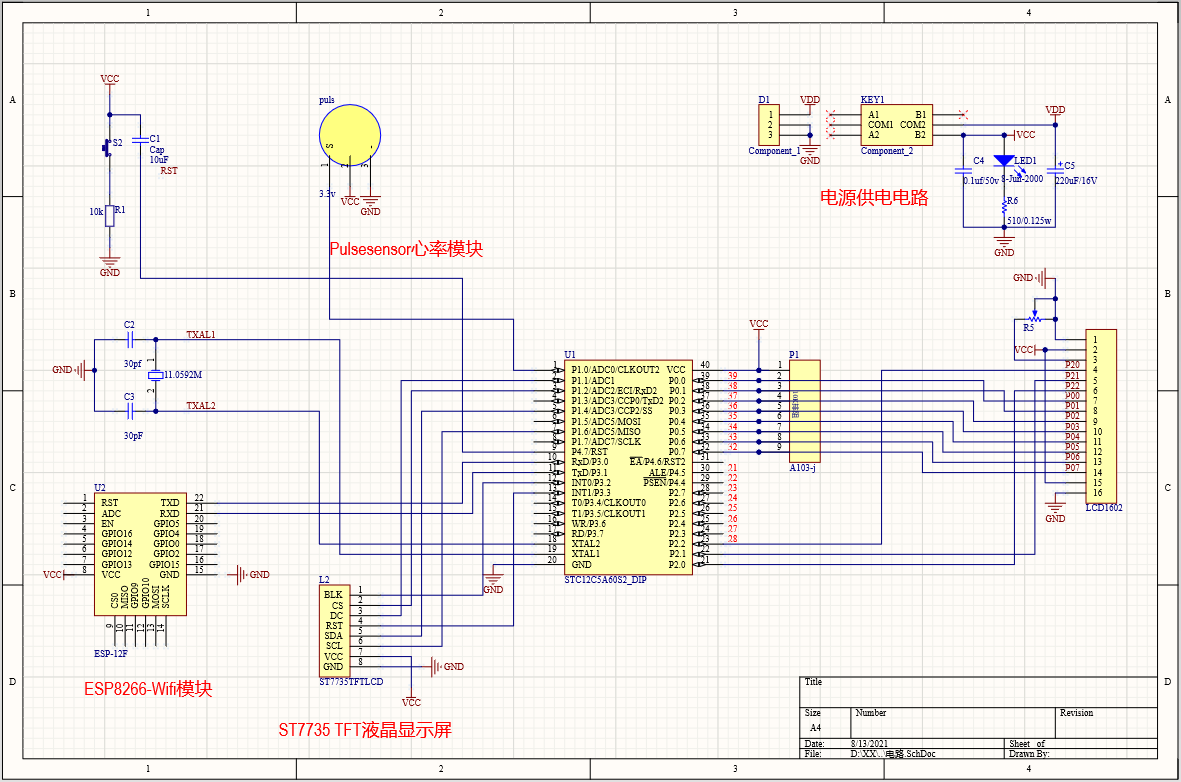
Task: Select the KEY1 switch Component_2
Action: point(896,125)
